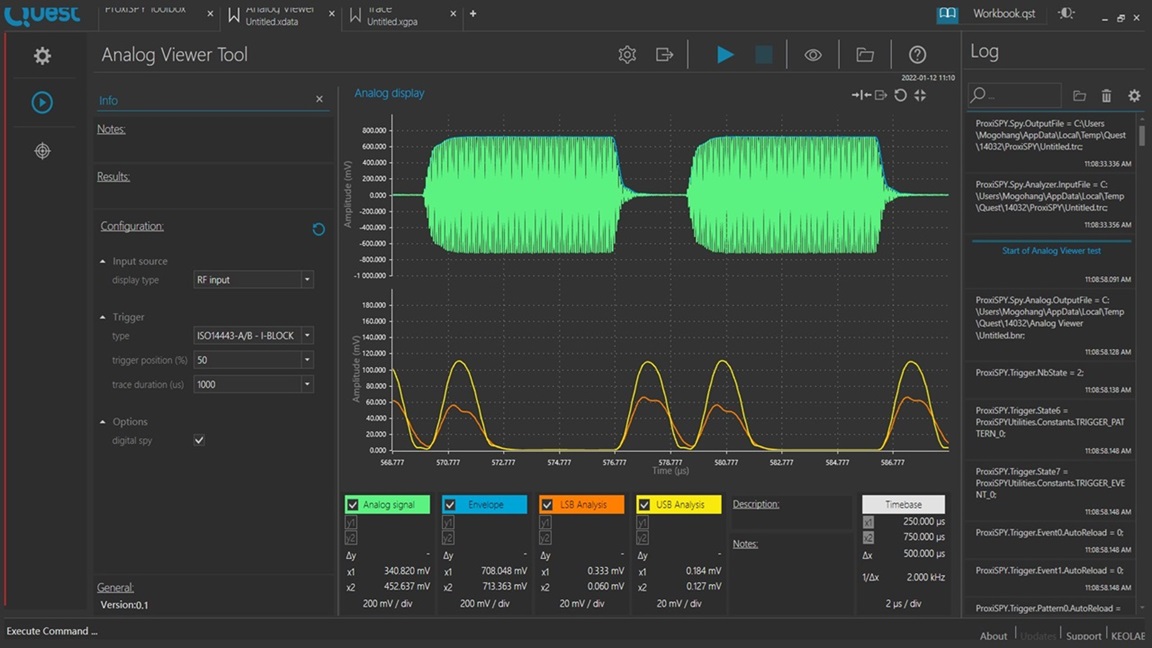Viewport: 1152px width, 648px height.
Task: Reset the analog display zoom
Action: pyautogui.click(x=900, y=95)
